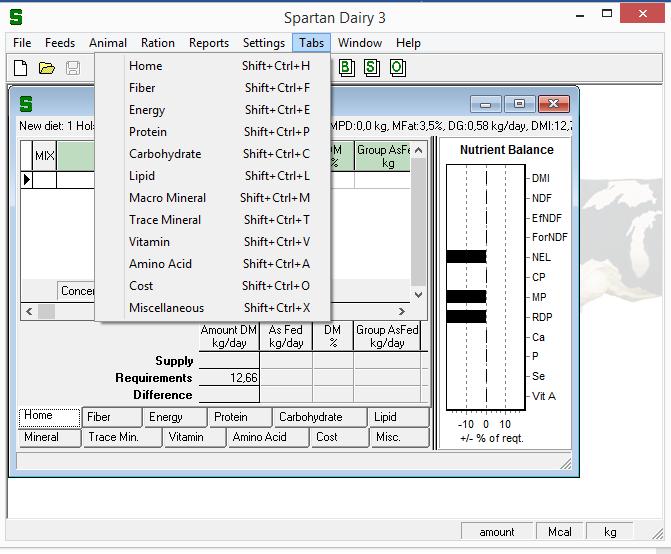Switch to the Fiber bottom tab
Image resolution: width=671 pixels, height=554 pixels.
[x=112, y=417]
